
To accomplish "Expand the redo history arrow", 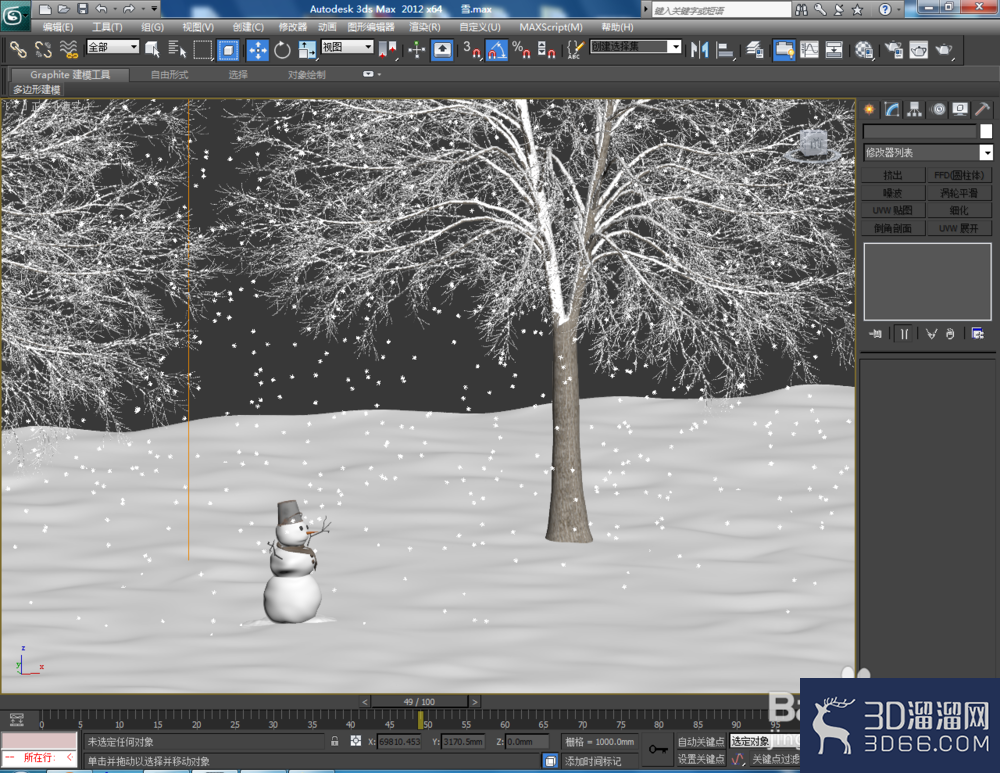I will [143, 9].
